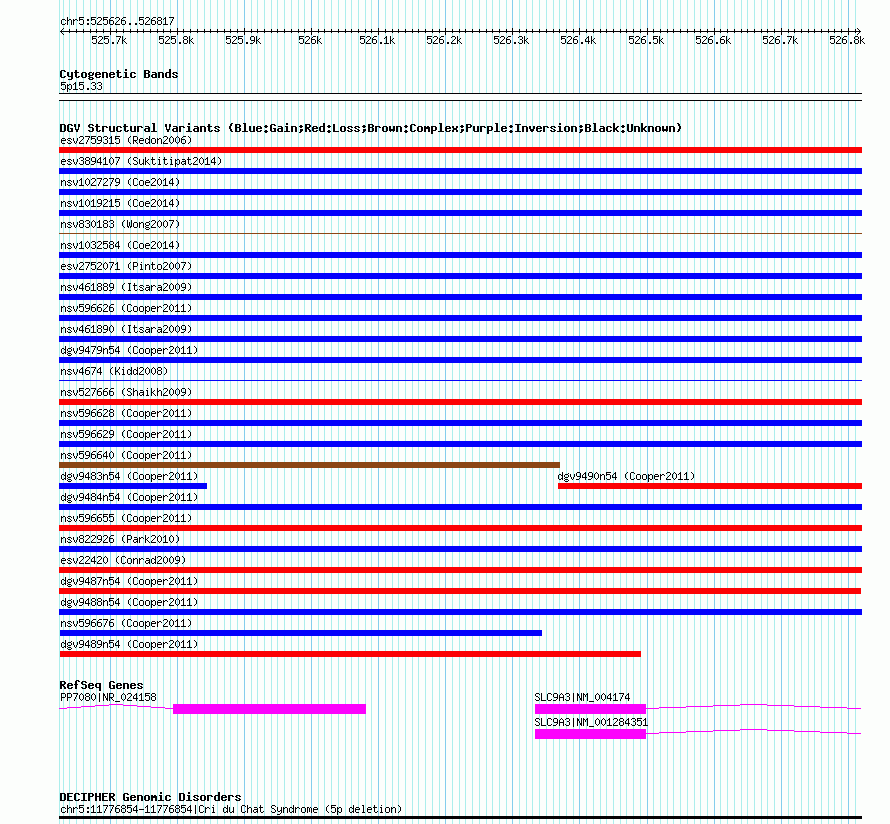890x824 pixels.
Task: Select the 526.5k ruler tick label
Action: (646, 40)
